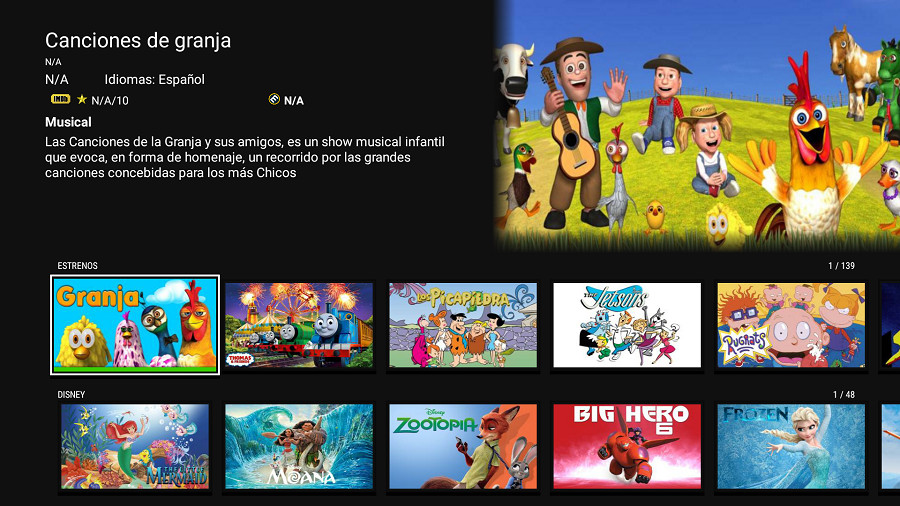
Task: Open the Zootopia poster
Action: 463,446
